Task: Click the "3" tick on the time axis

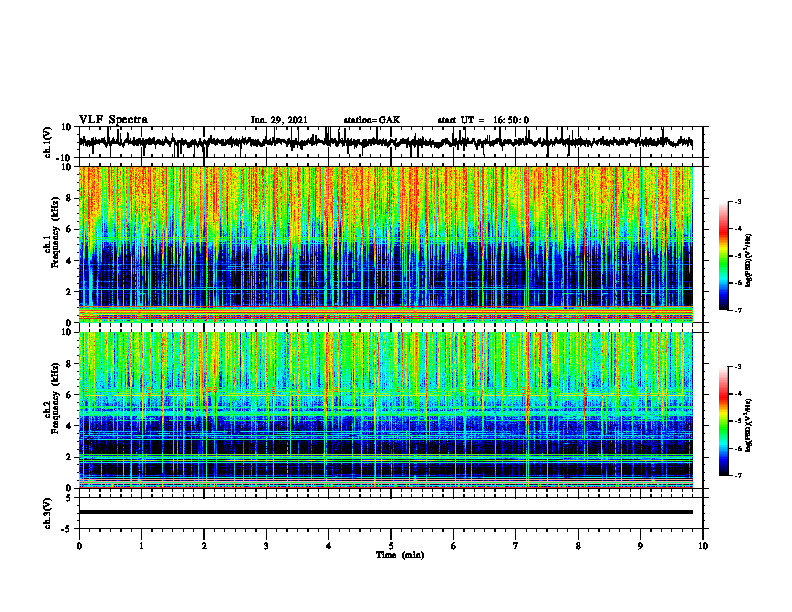Action: tap(266, 546)
